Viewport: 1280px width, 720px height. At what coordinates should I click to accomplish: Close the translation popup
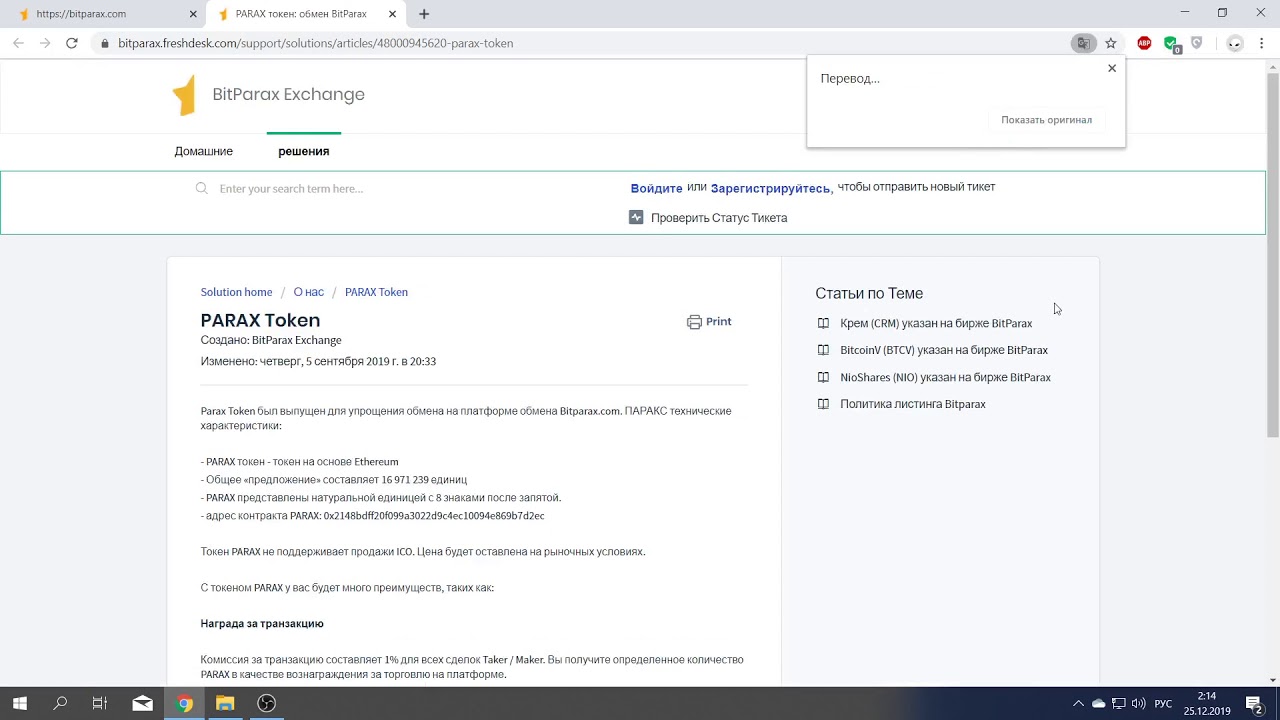tap(1112, 68)
